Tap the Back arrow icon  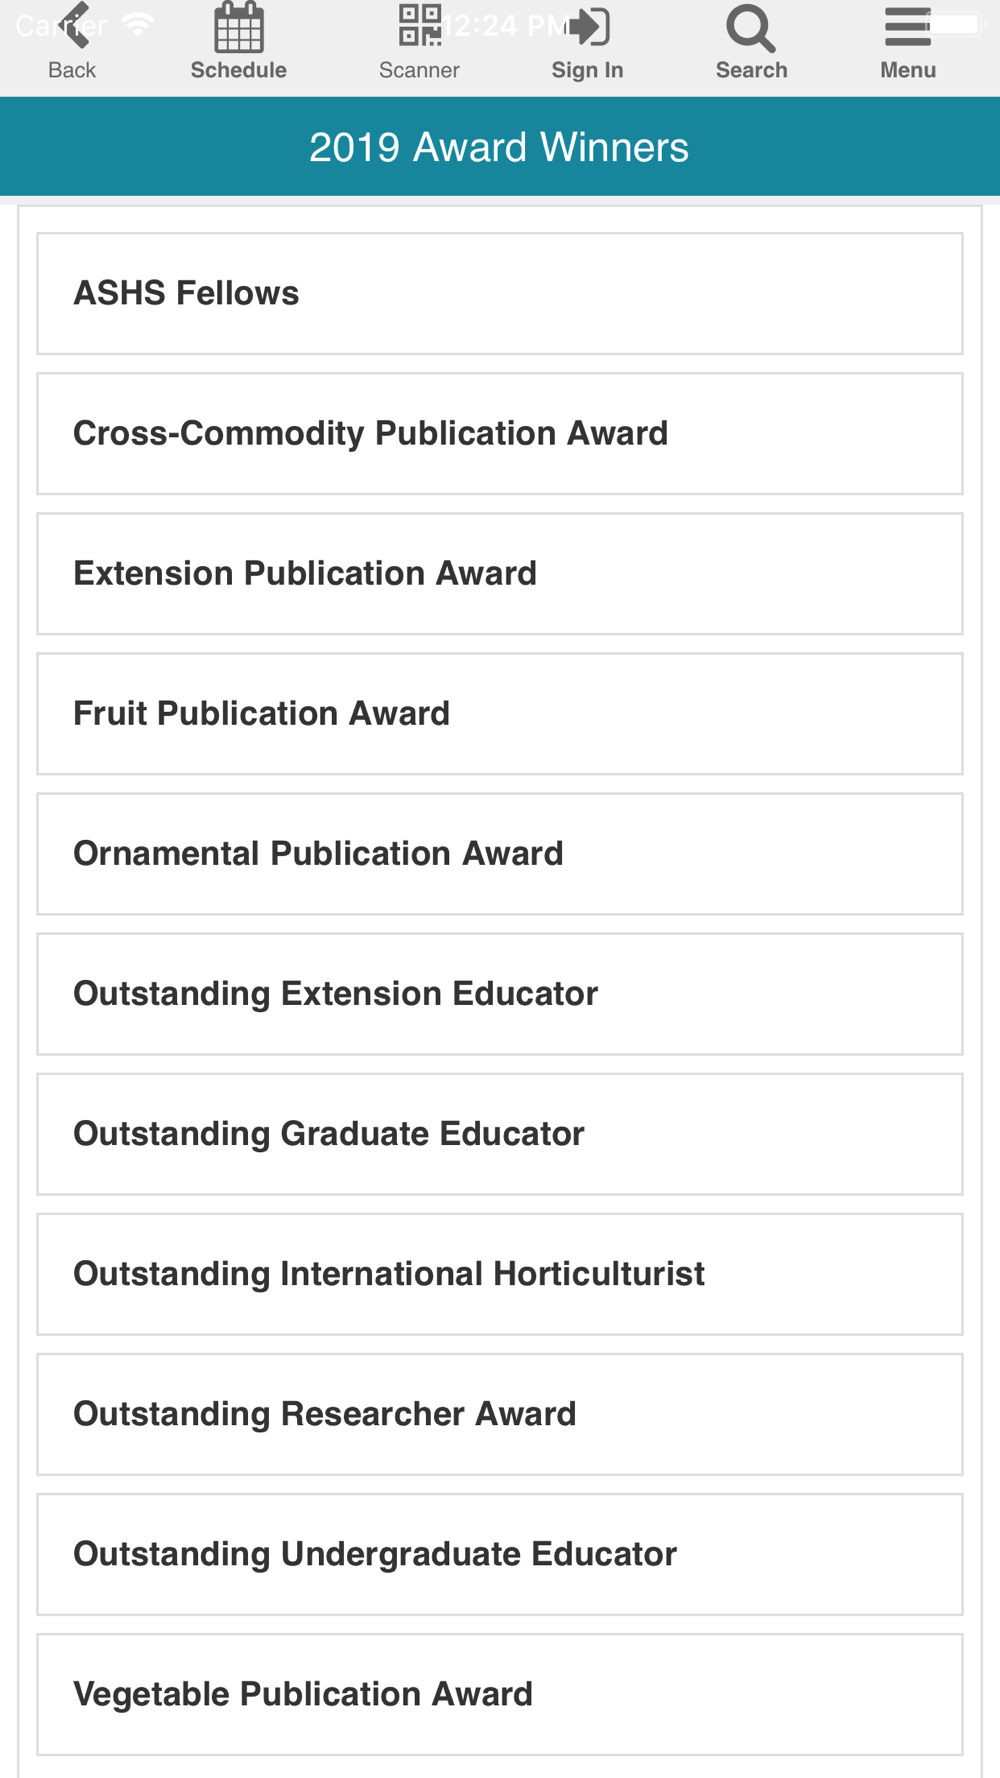(x=75, y=27)
